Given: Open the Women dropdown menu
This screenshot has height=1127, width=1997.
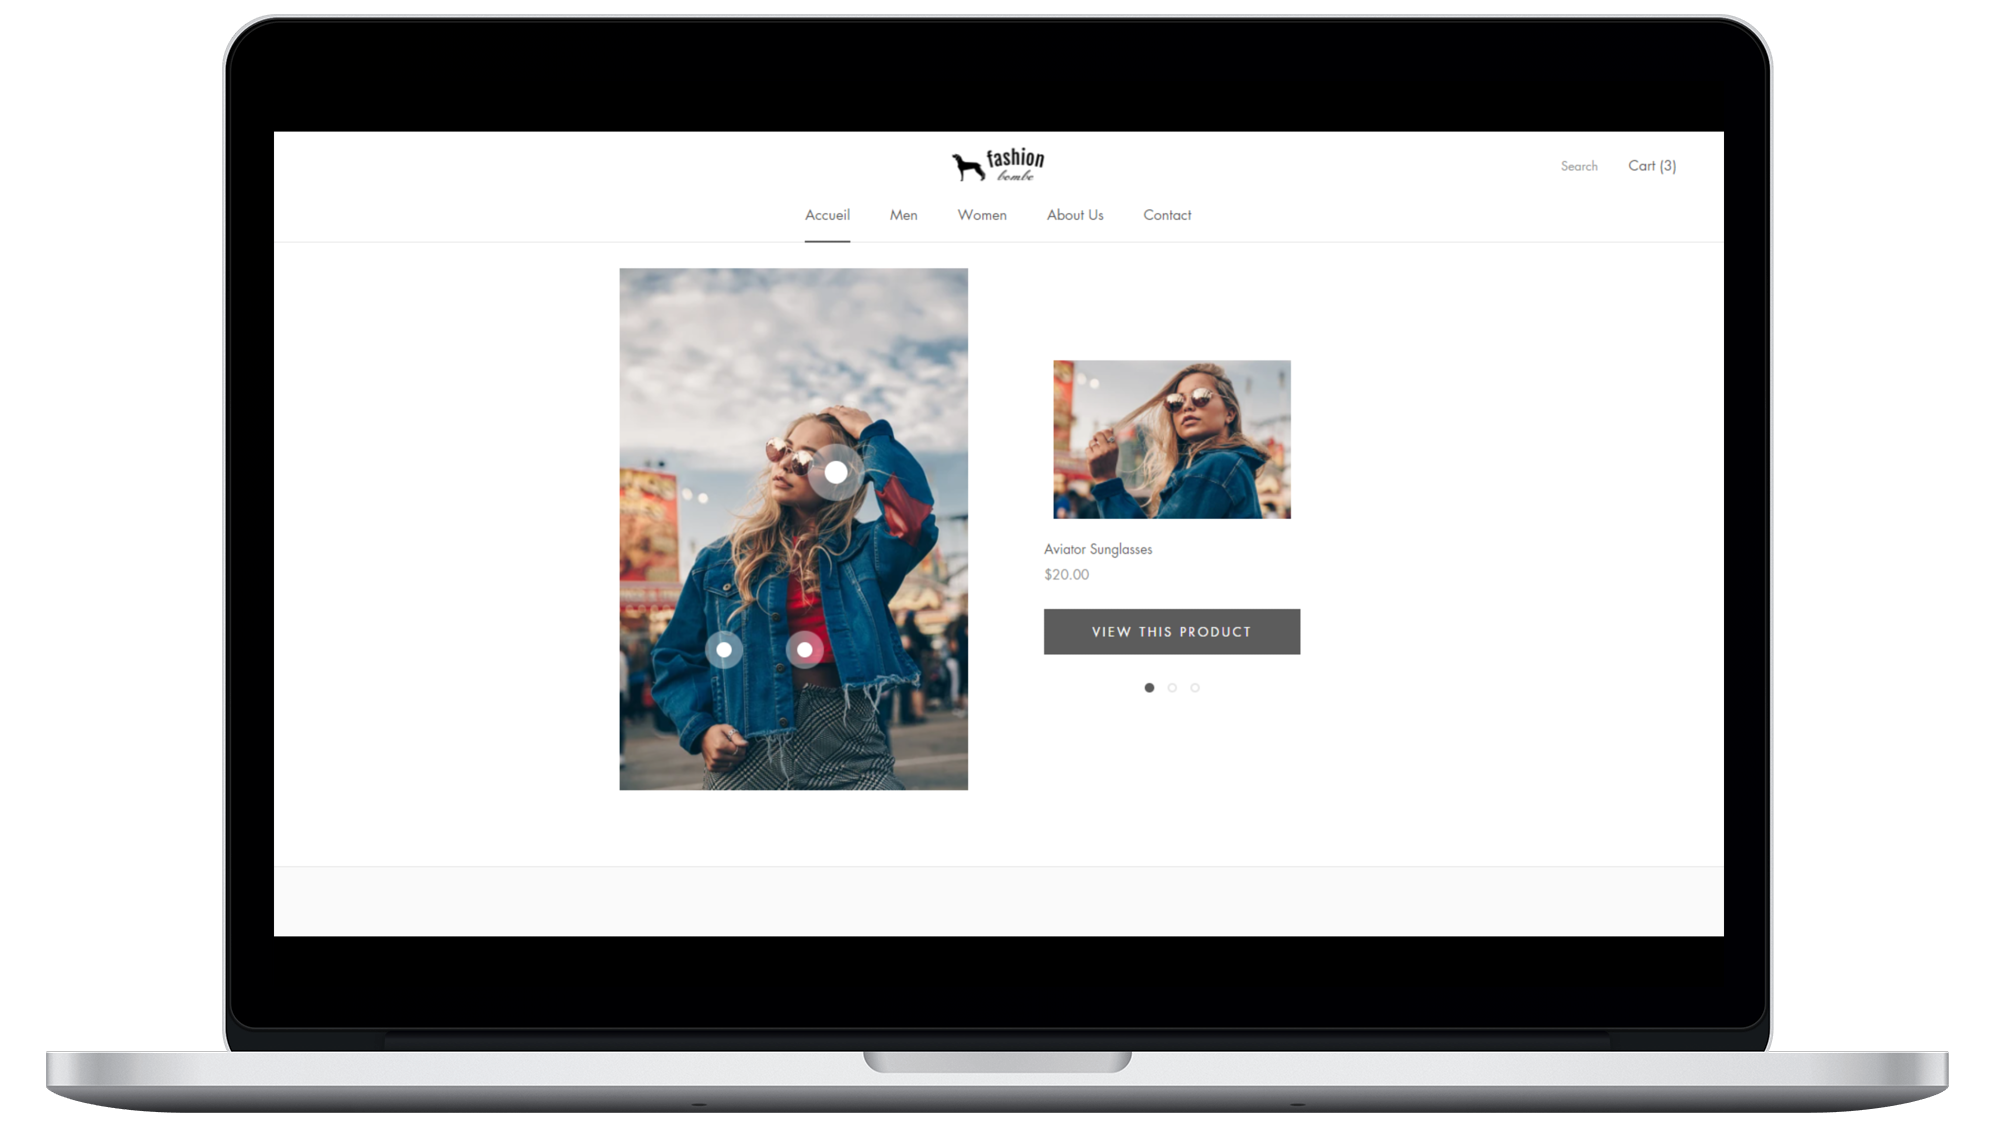Looking at the screenshot, I should point(982,215).
